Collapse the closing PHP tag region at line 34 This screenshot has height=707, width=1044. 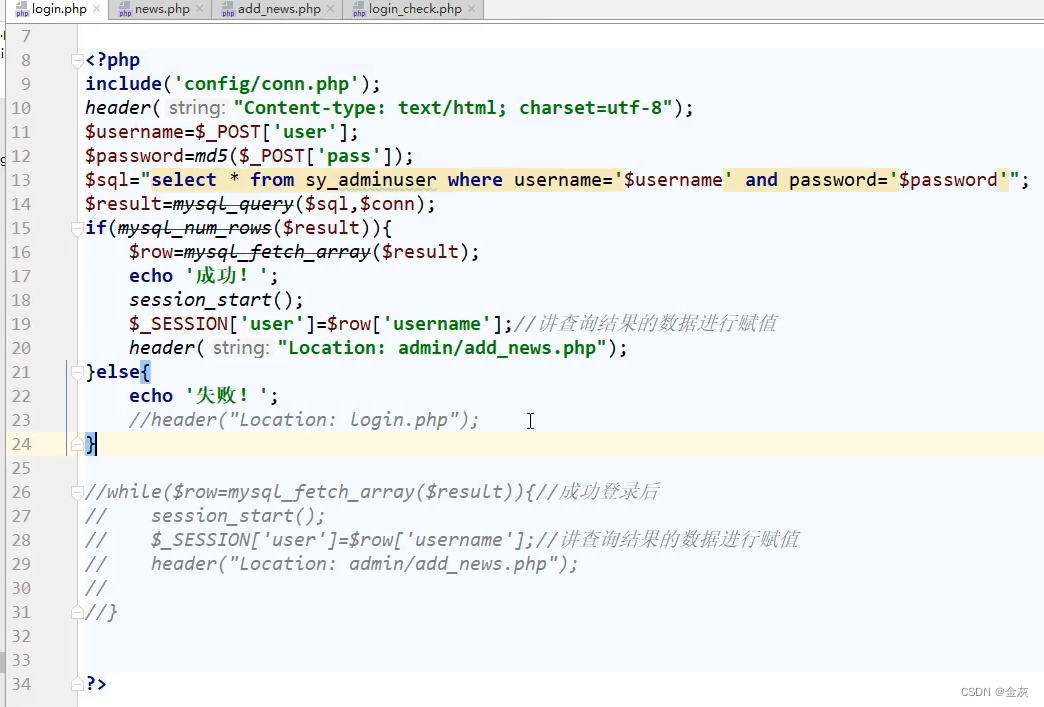pyautogui.click(x=77, y=683)
